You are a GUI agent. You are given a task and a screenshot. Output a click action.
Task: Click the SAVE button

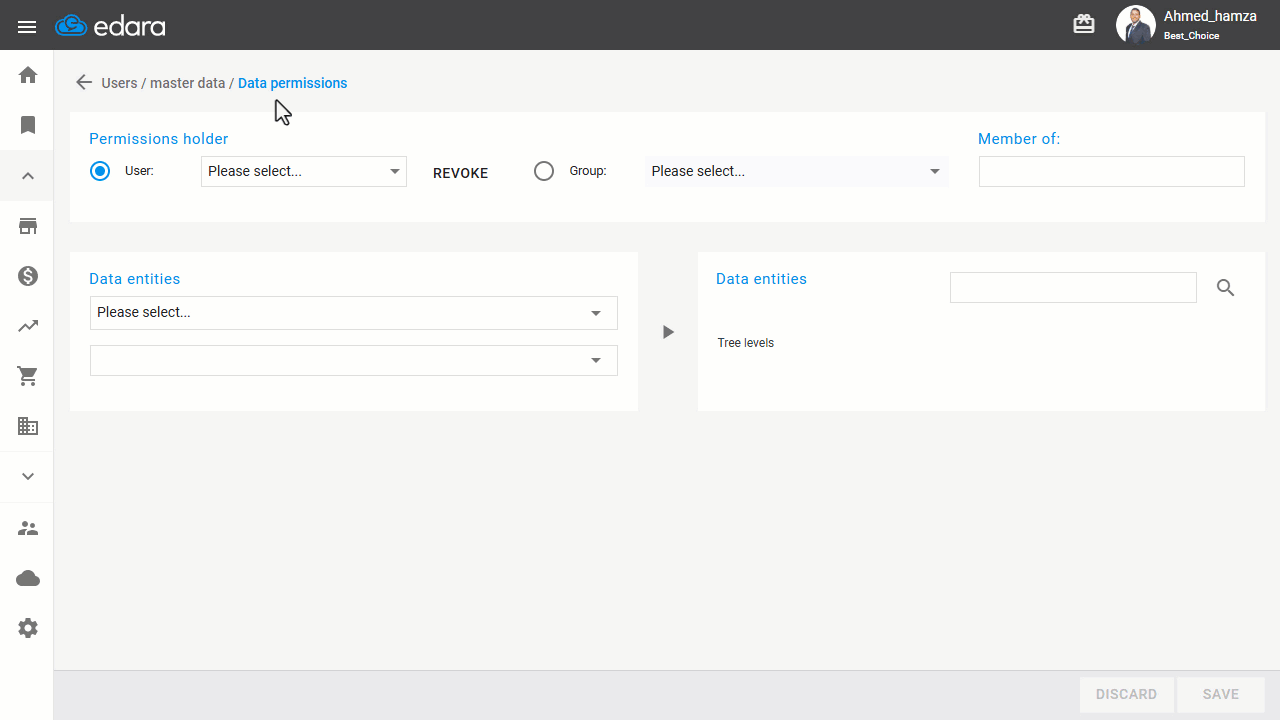click(1221, 694)
